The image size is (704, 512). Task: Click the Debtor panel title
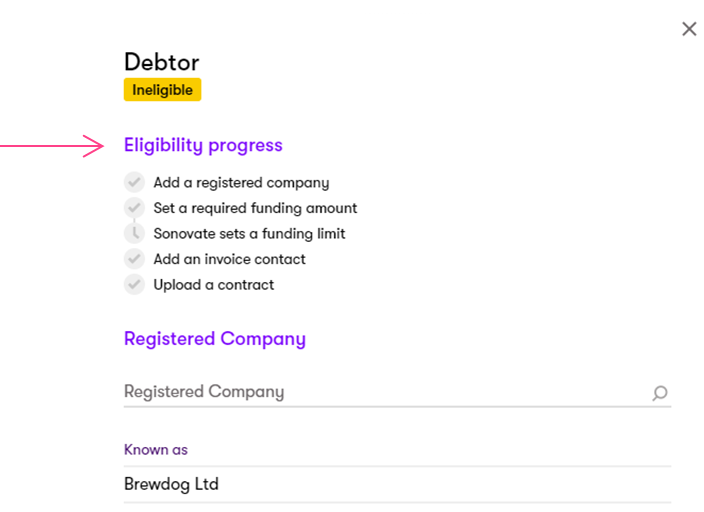[x=161, y=63]
